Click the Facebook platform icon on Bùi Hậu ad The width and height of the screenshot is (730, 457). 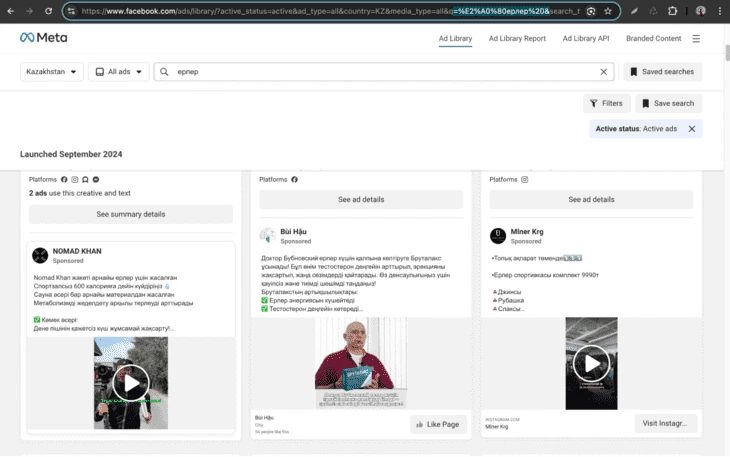tap(294, 180)
